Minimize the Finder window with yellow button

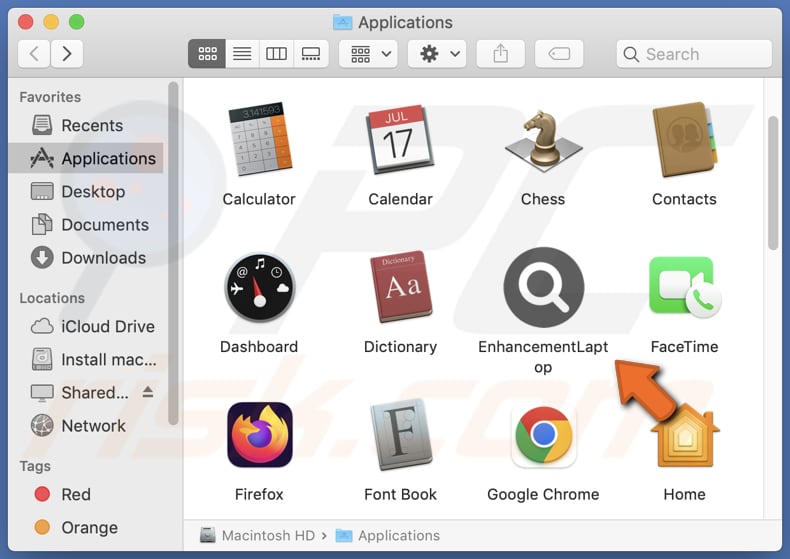tap(51, 22)
